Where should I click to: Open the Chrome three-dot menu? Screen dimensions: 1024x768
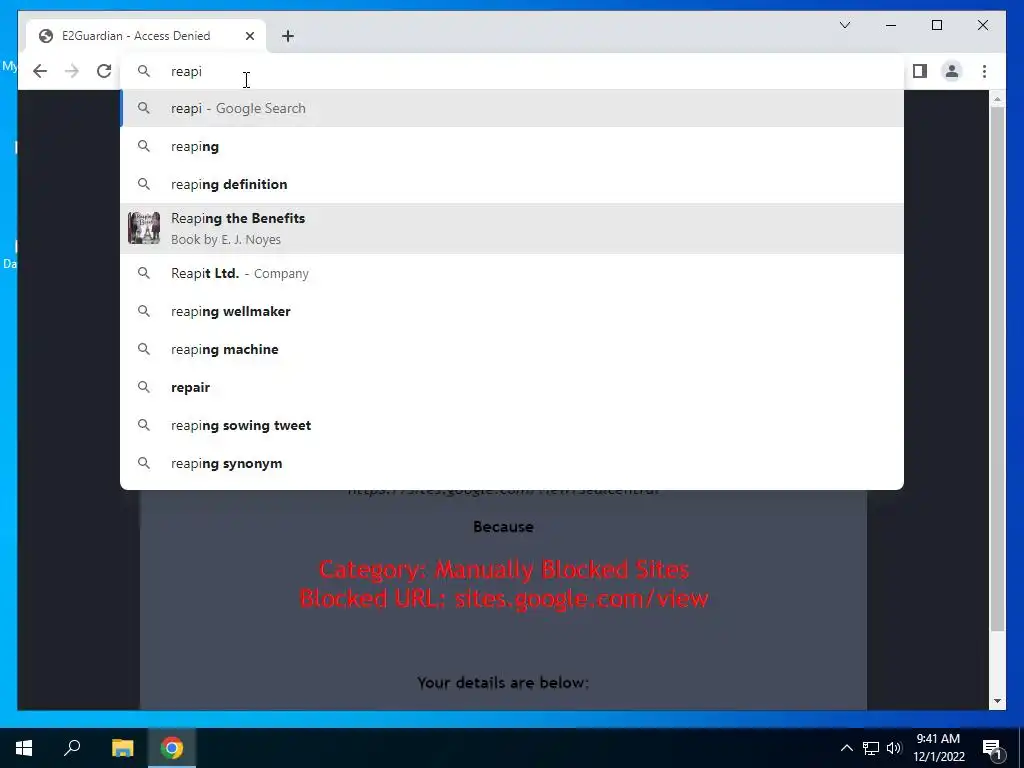(984, 71)
